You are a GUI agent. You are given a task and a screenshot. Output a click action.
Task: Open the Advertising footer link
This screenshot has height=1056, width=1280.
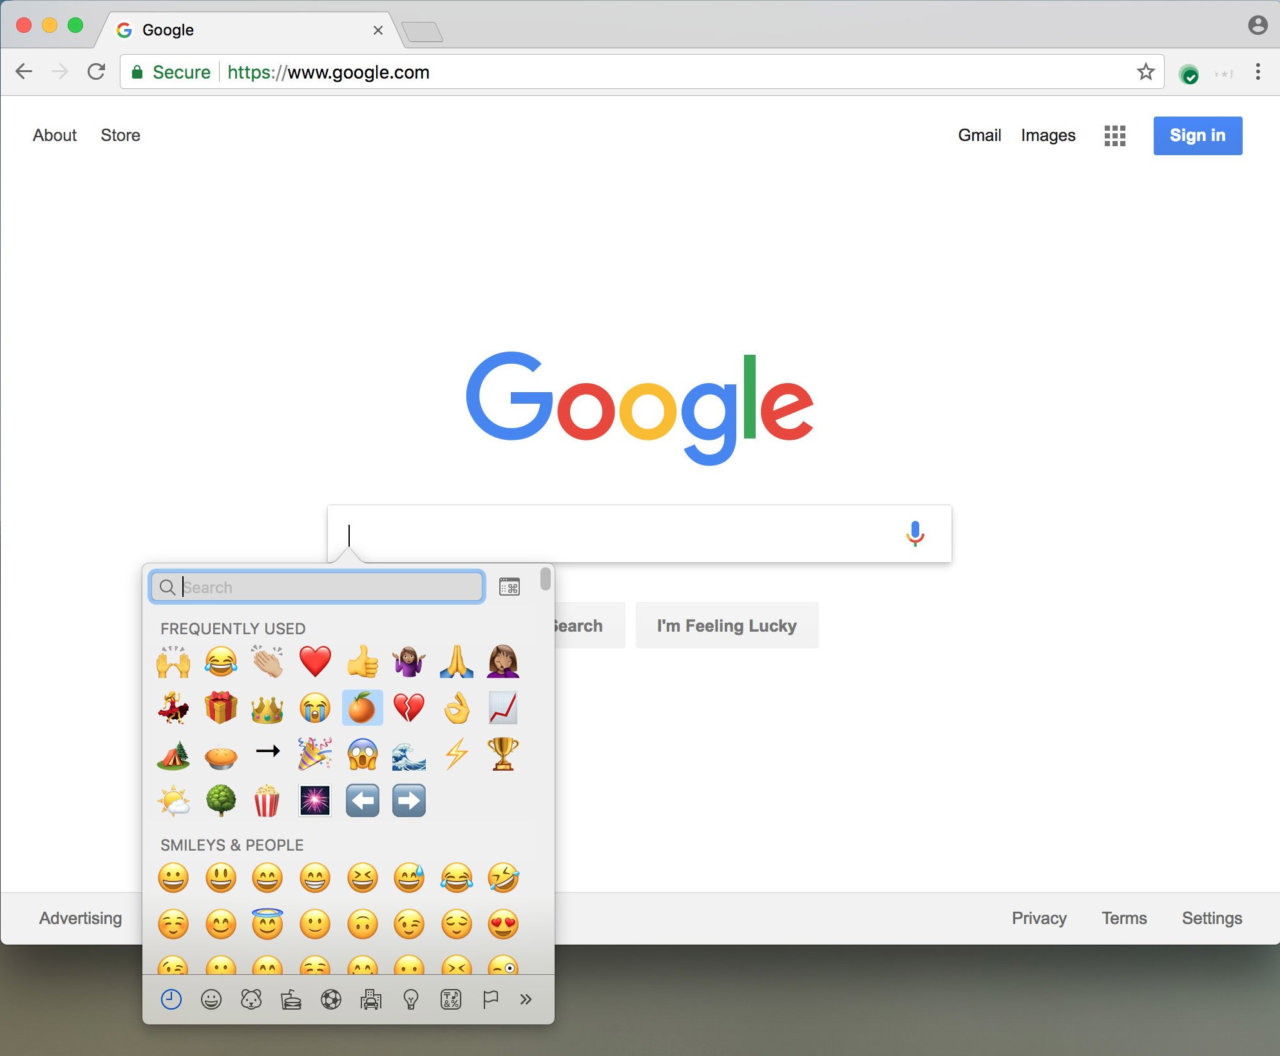(x=80, y=918)
